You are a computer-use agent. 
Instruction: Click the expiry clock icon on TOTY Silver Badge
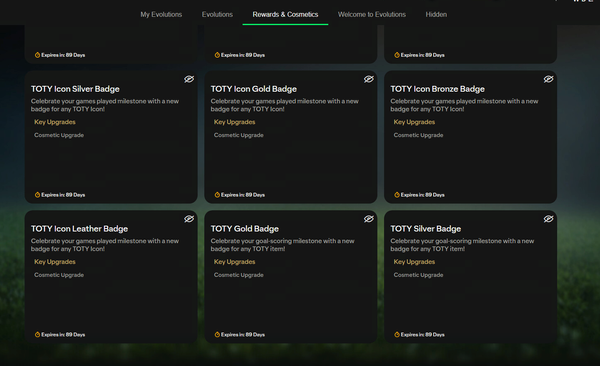click(x=397, y=335)
